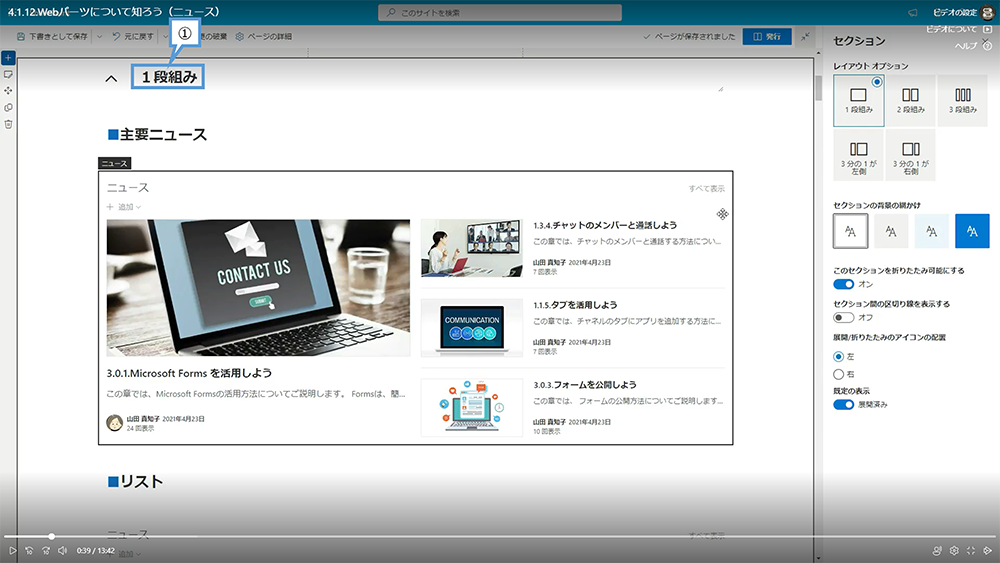Click the move web part icon in News
Screen dimensions: 1000x563
[722, 214]
